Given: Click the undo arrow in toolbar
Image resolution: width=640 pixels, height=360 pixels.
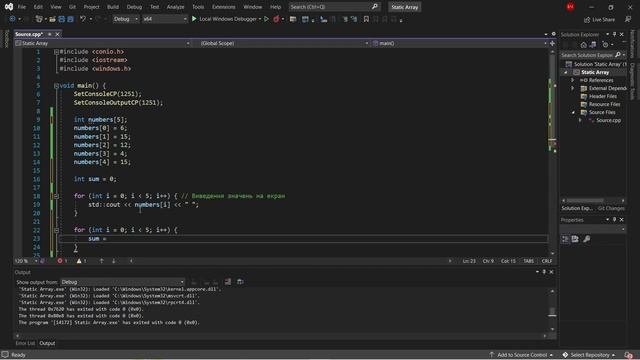Looking at the screenshot, I should (x=83, y=19).
